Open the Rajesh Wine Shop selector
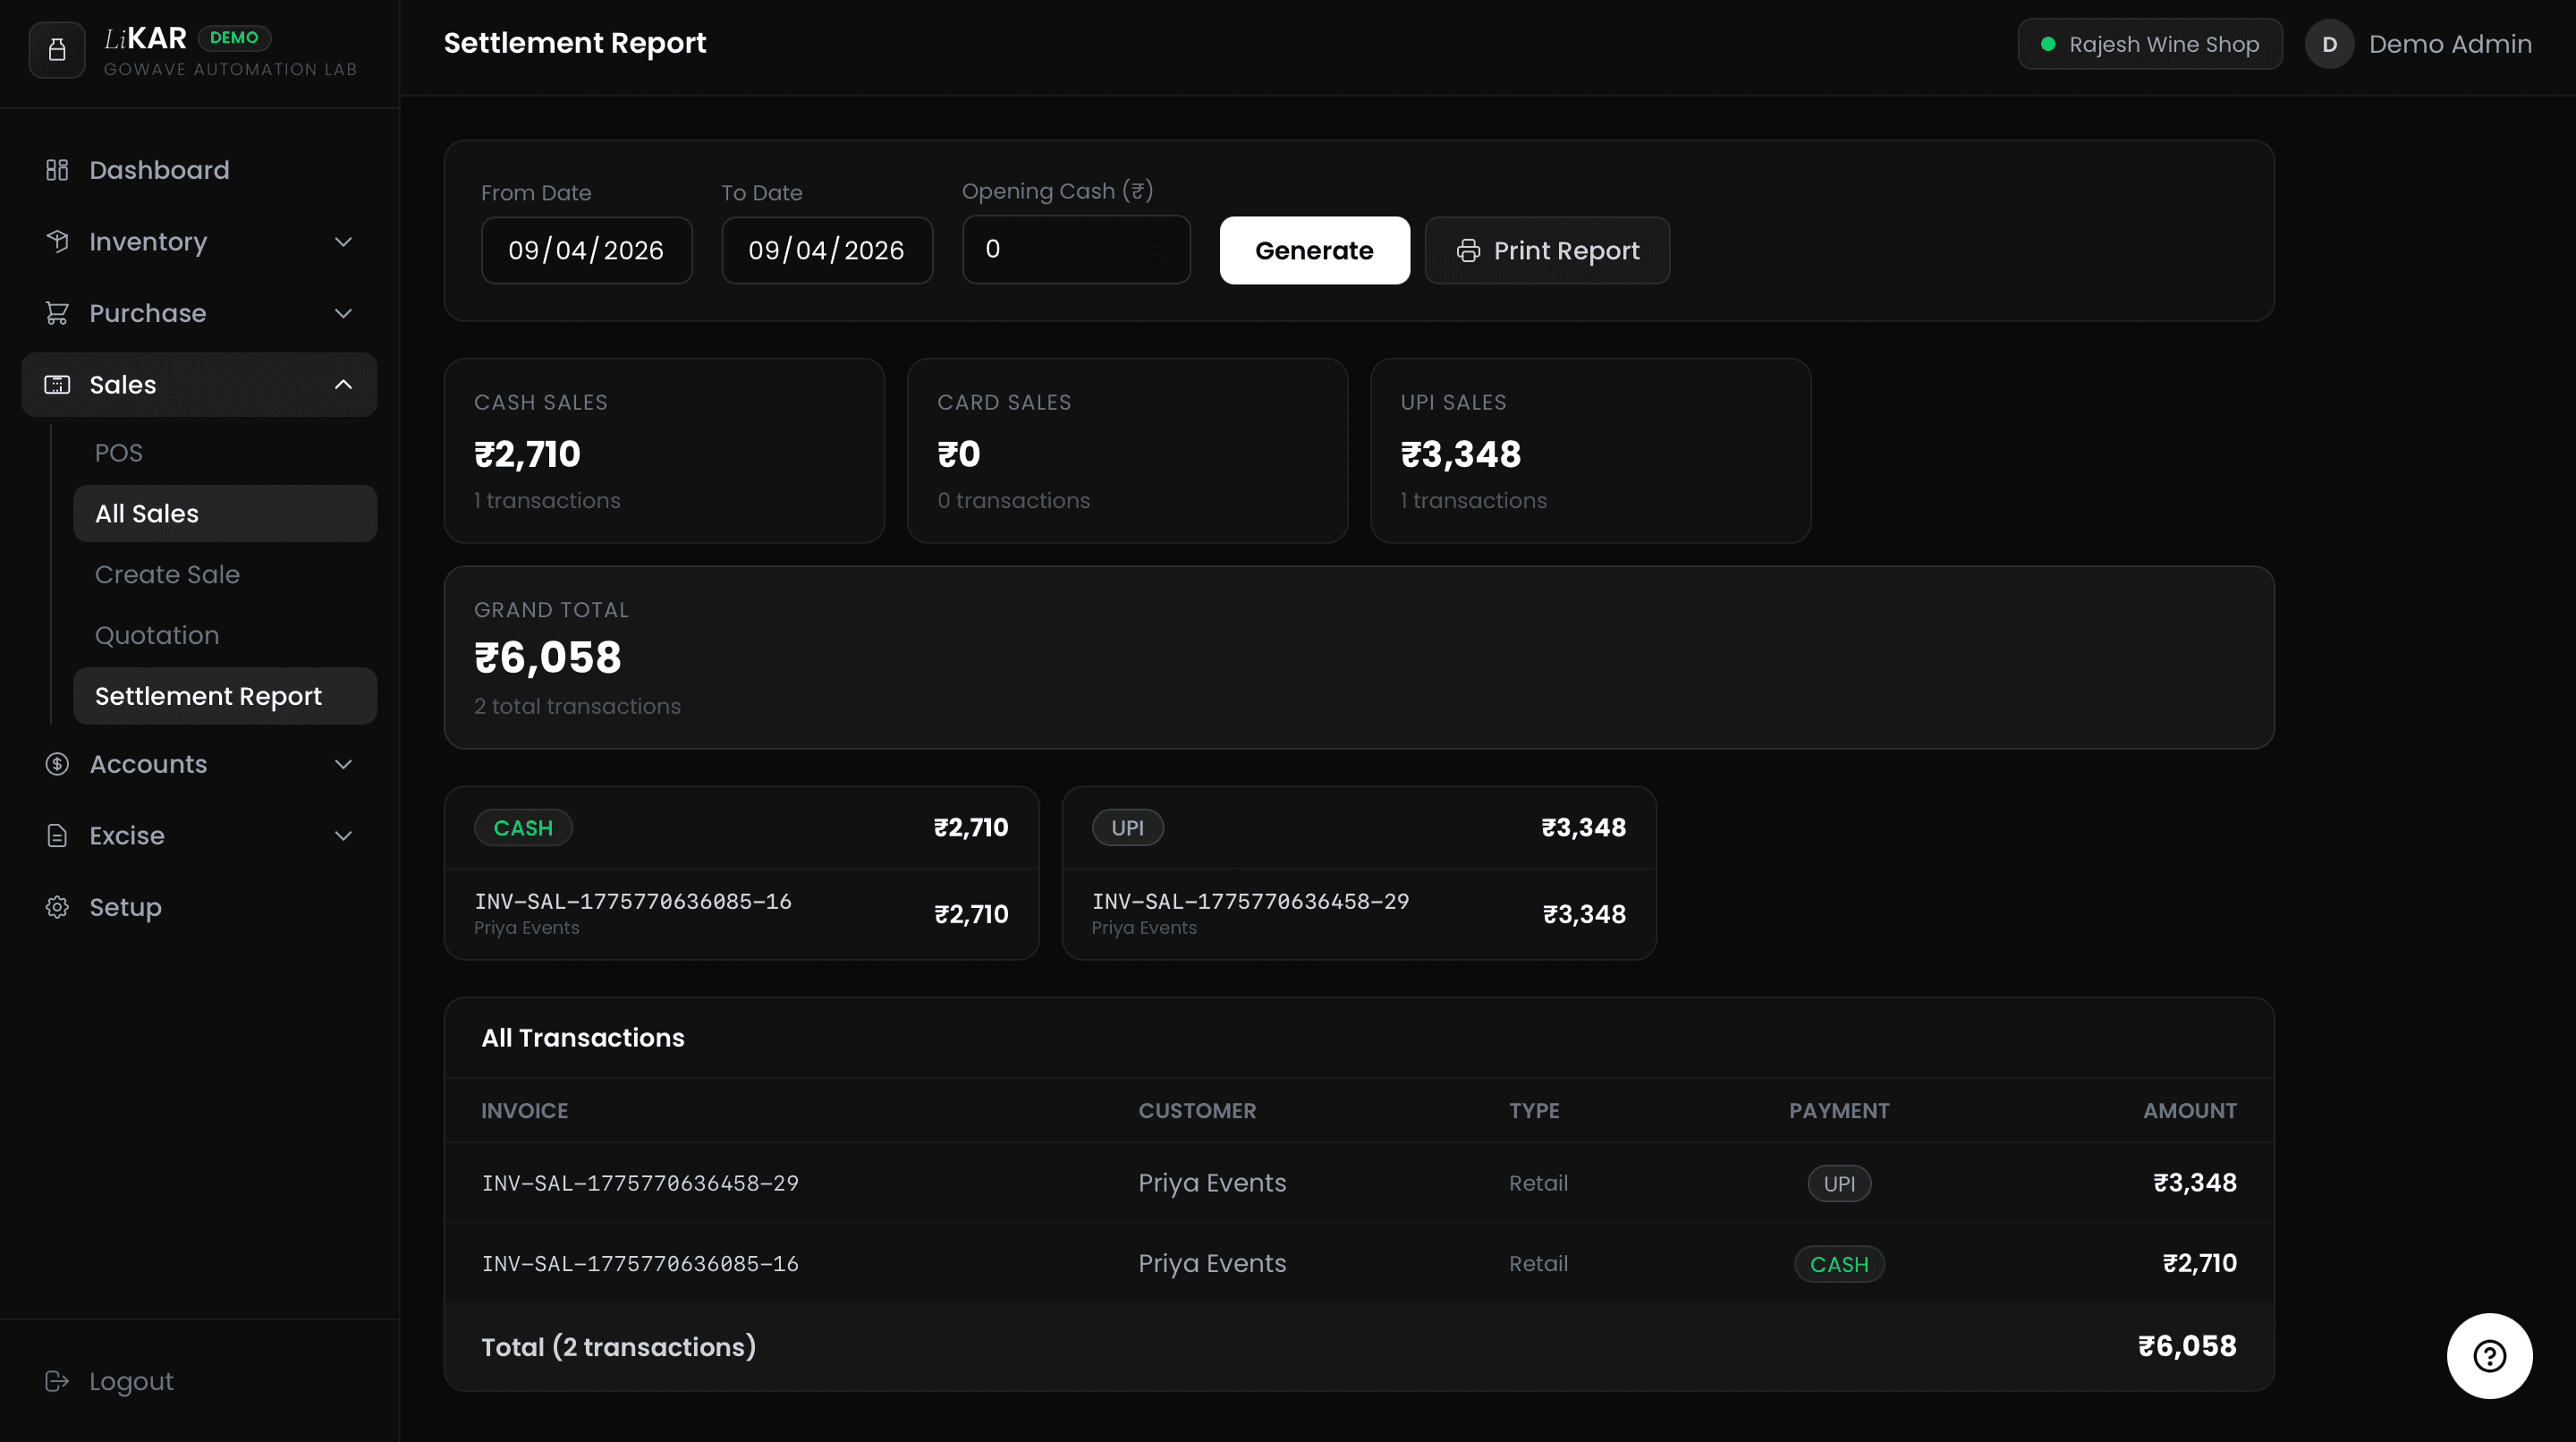Image resolution: width=2576 pixels, height=1442 pixels. click(x=2150, y=44)
